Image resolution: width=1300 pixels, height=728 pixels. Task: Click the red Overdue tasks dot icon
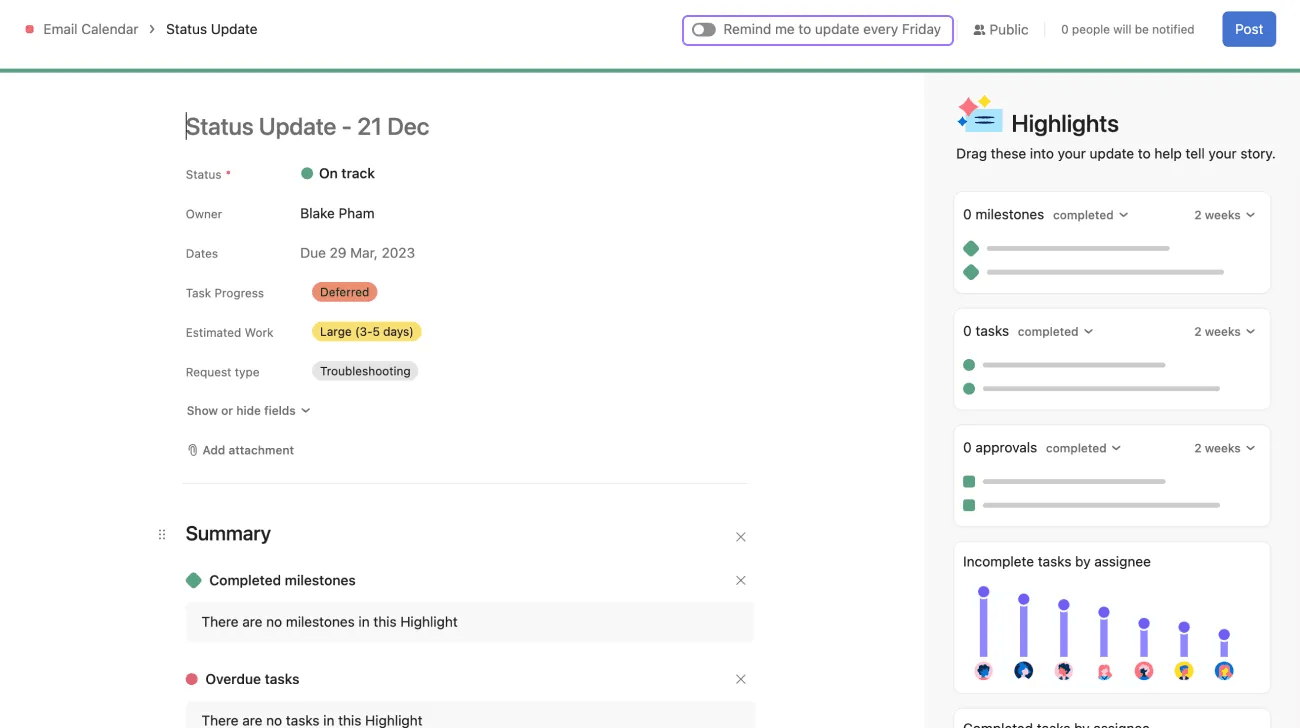pos(192,679)
